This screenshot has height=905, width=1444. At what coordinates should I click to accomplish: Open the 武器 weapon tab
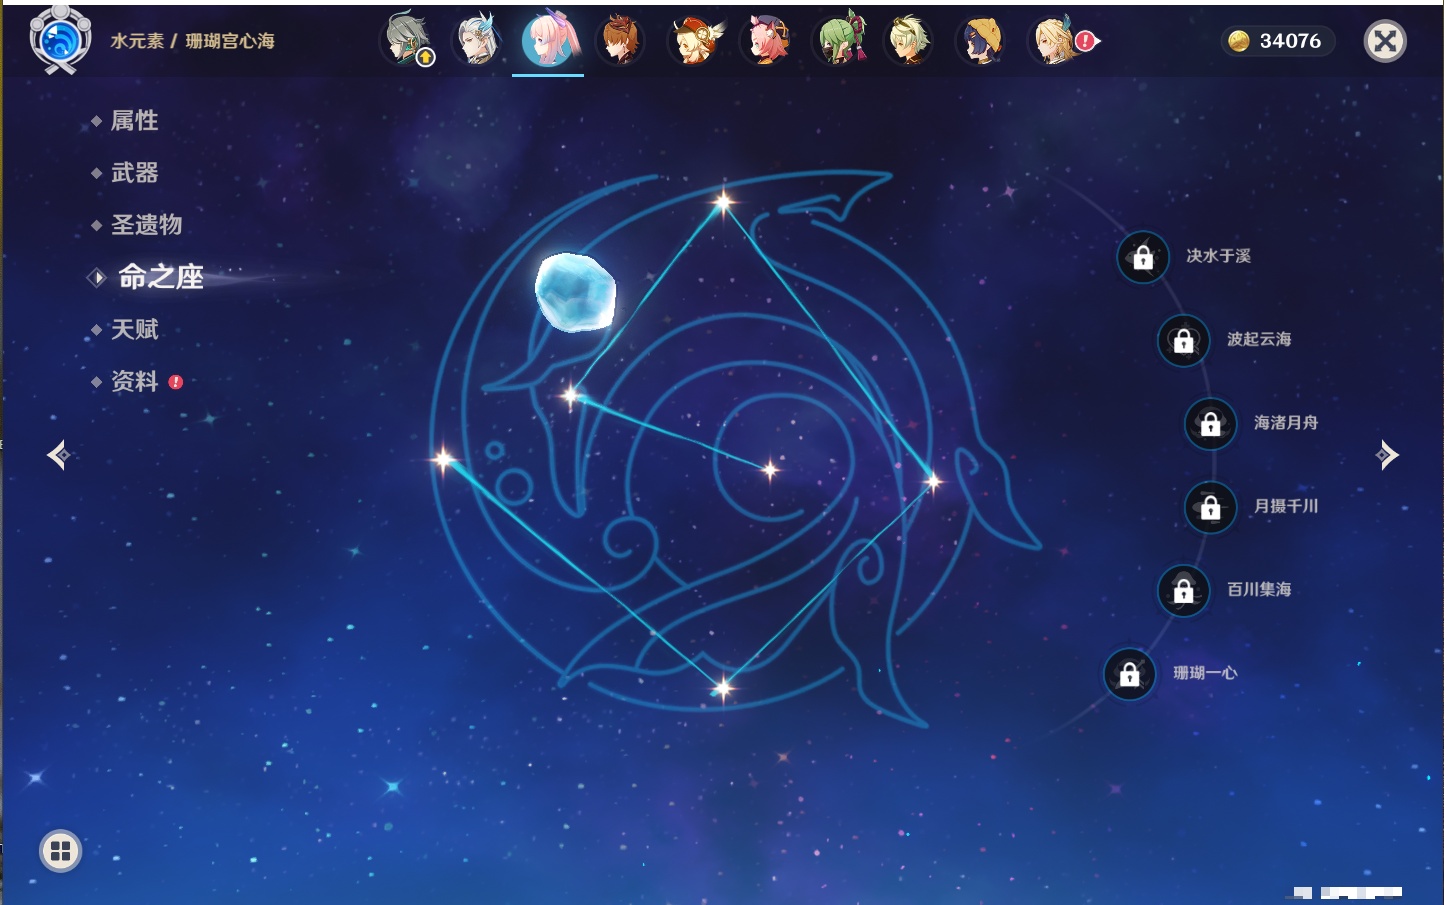pyautogui.click(x=134, y=173)
